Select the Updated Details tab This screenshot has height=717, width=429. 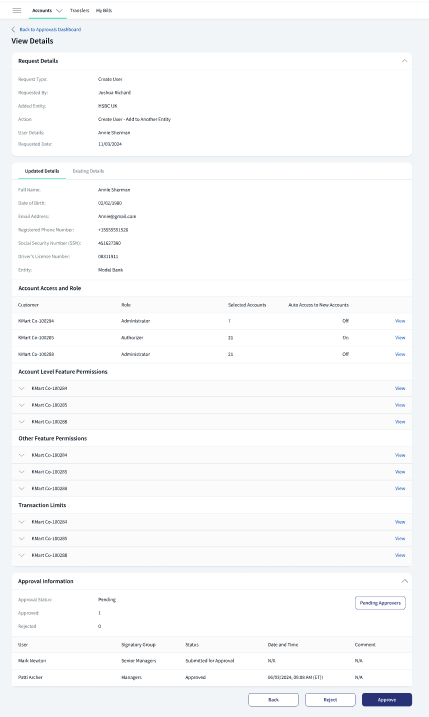click(42, 171)
